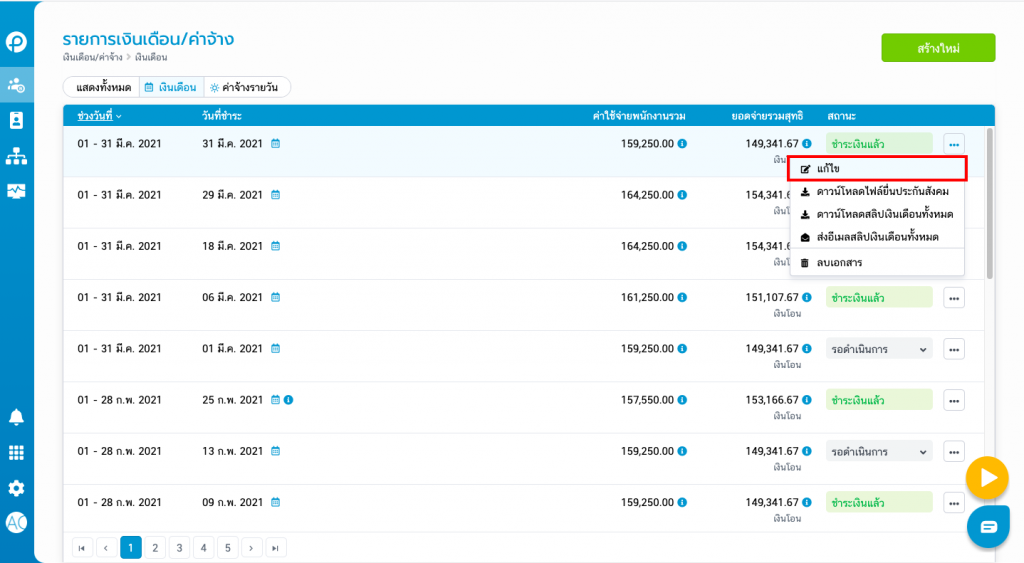Expand รอดำเนินการ status dropdown for 13 ก.พ. 2021
This screenshot has width=1024, height=563.
(879, 452)
